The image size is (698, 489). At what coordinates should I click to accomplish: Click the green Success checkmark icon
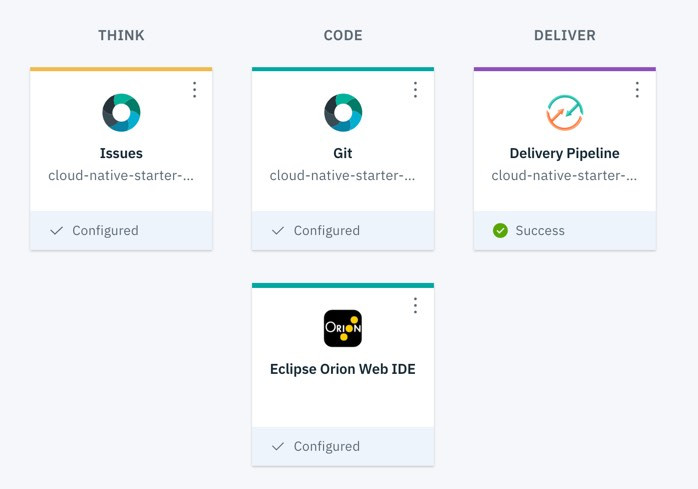click(x=500, y=231)
